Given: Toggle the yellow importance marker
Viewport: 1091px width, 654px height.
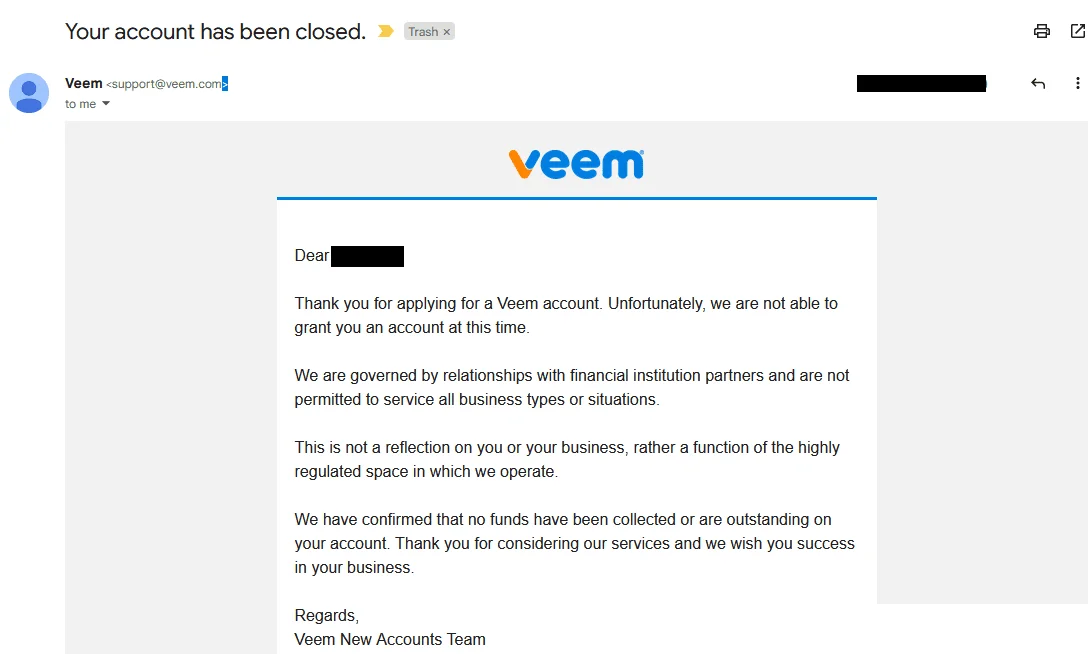Looking at the screenshot, I should pyautogui.click(x=385, y=31).
